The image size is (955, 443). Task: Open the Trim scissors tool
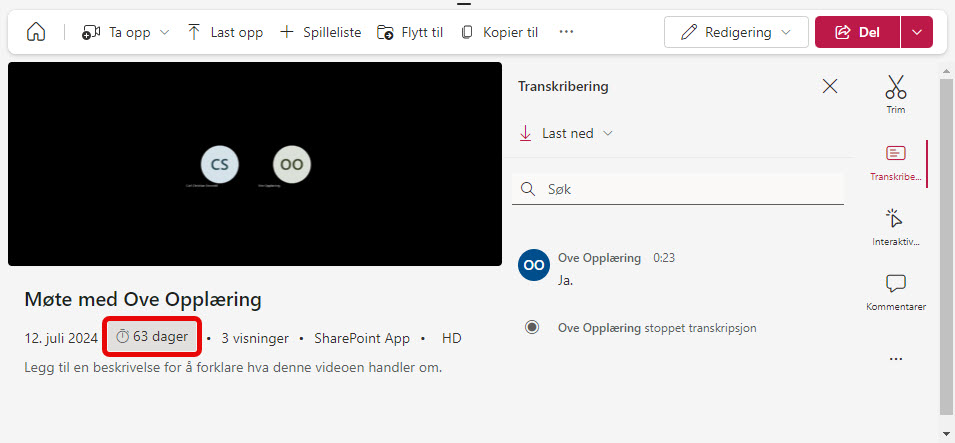pyautogui.click(x=896, y=87)
